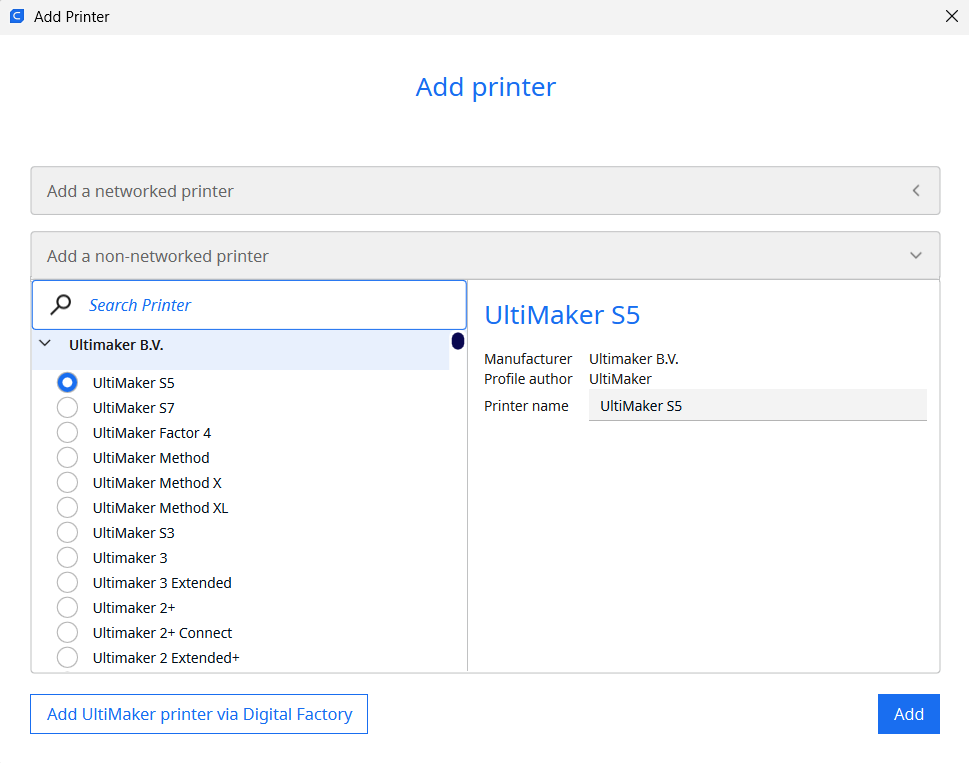Click the printer list scrollbar handle
Image resolution: width=969 pixels, height=763 pixels.
(x=458, y=341)
